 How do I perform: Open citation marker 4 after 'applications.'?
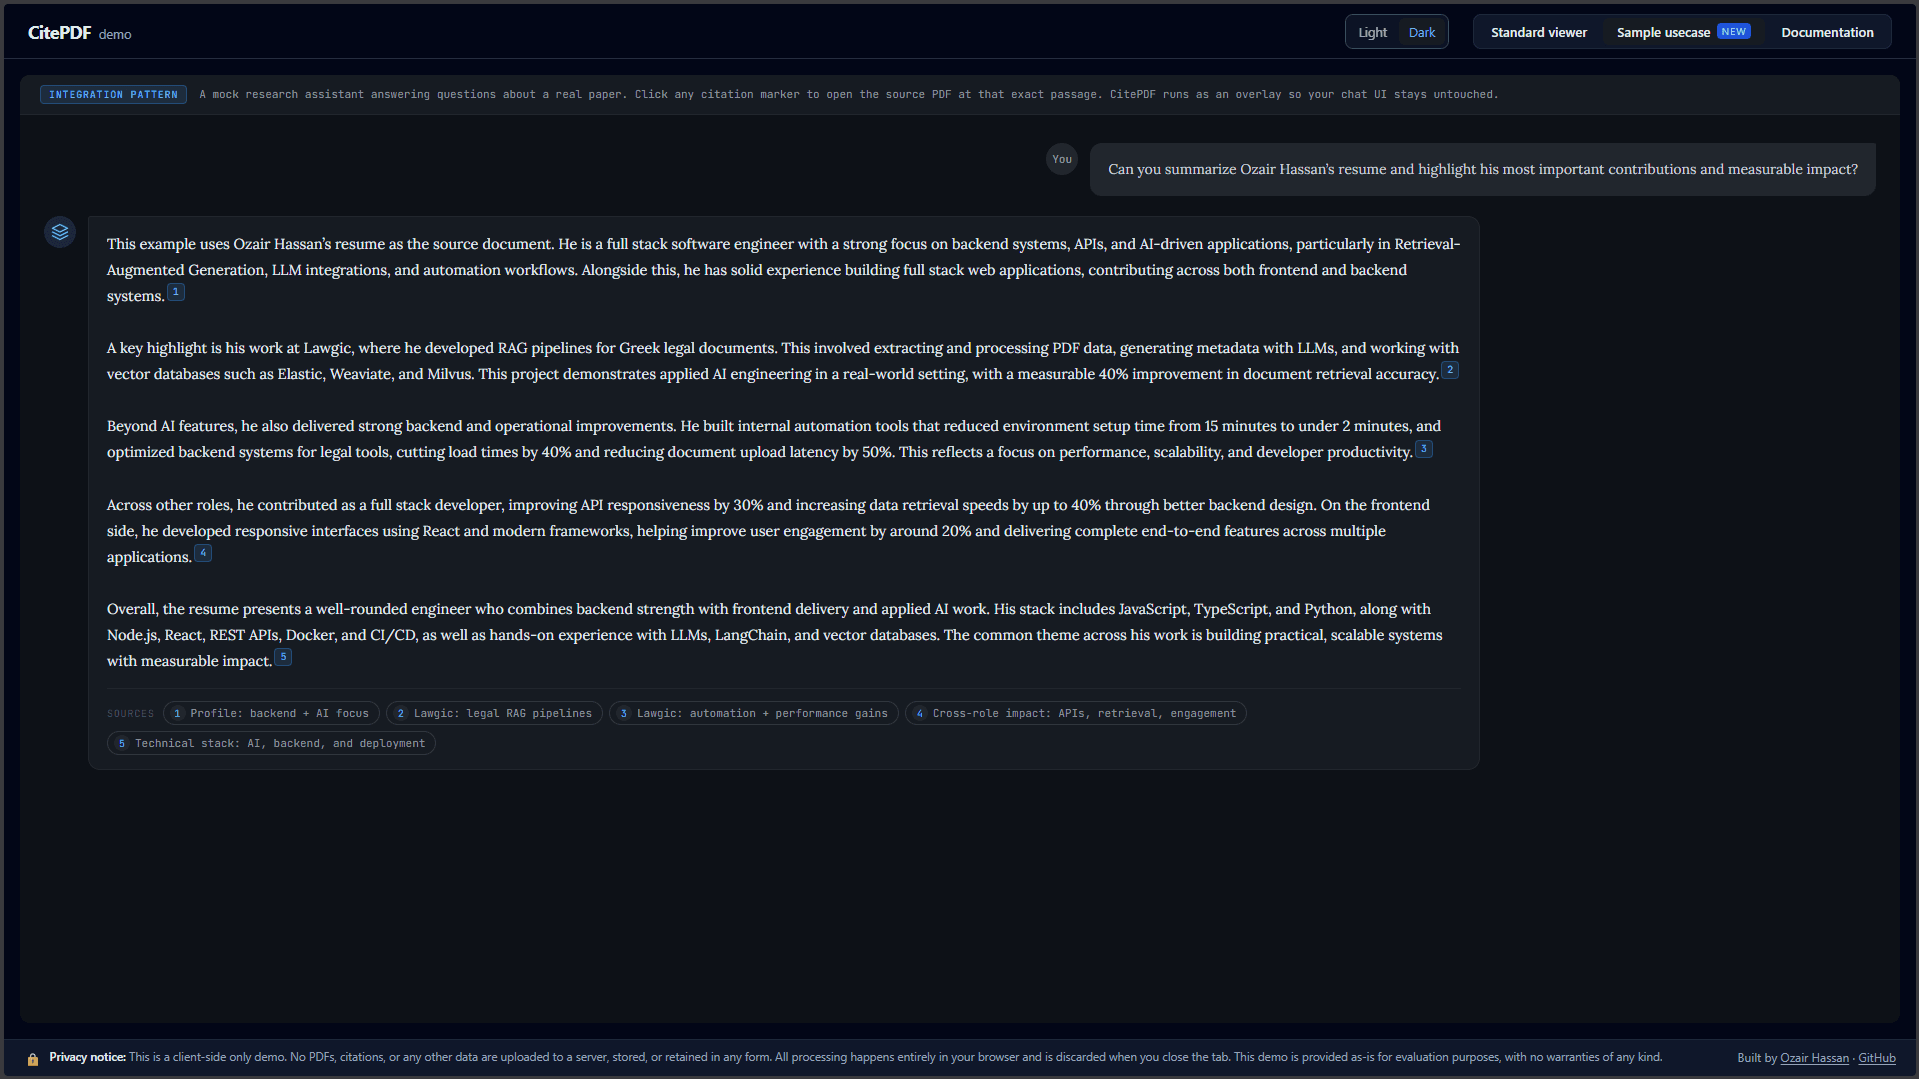[203, 553]
